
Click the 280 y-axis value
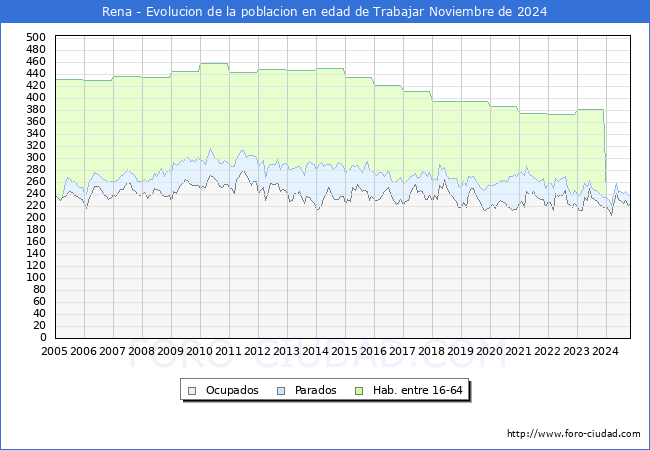[36, 170]
